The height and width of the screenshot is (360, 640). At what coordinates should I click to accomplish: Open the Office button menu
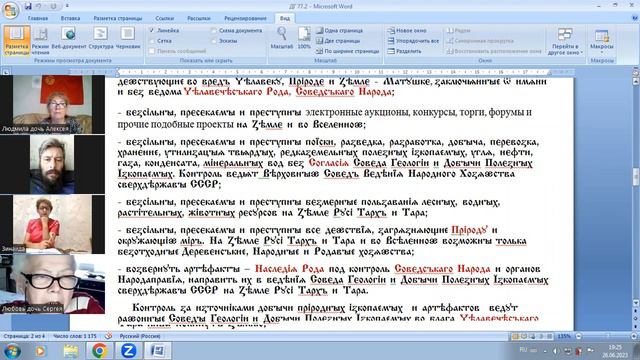click(10, 10)
